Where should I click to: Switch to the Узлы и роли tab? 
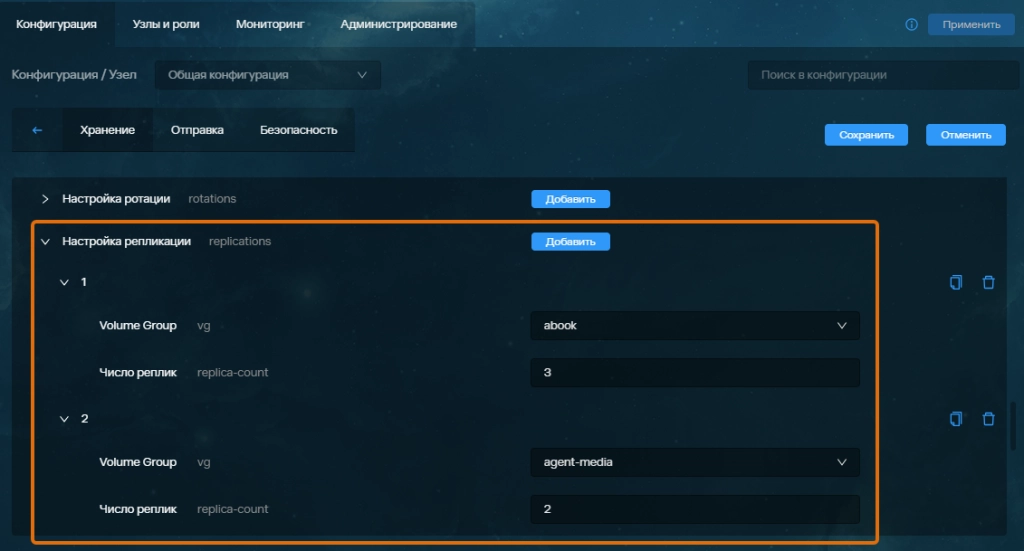point(166,24)
